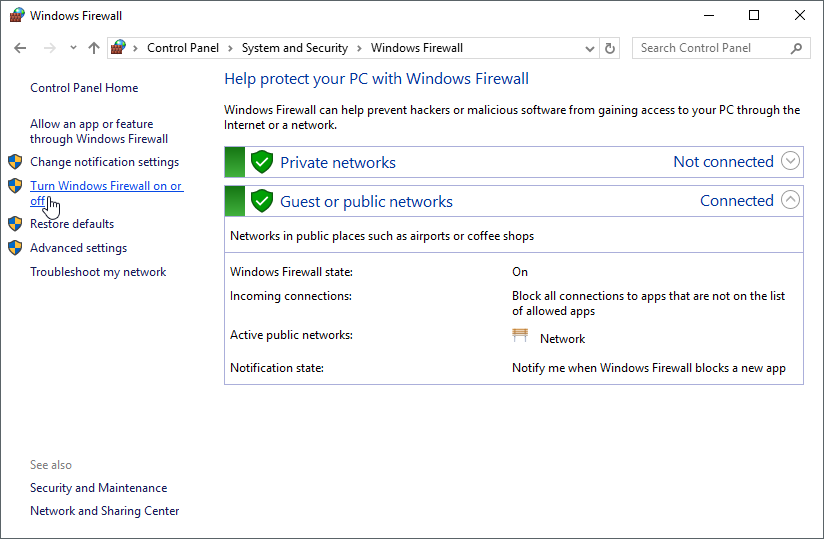This screenshot has width=824, height=539.
Task: Click the 'Incoming connections:' label
Action: (291, 296)
